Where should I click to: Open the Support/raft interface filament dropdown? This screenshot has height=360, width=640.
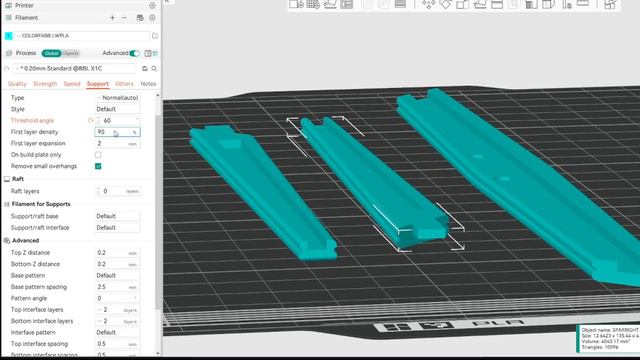118,227
